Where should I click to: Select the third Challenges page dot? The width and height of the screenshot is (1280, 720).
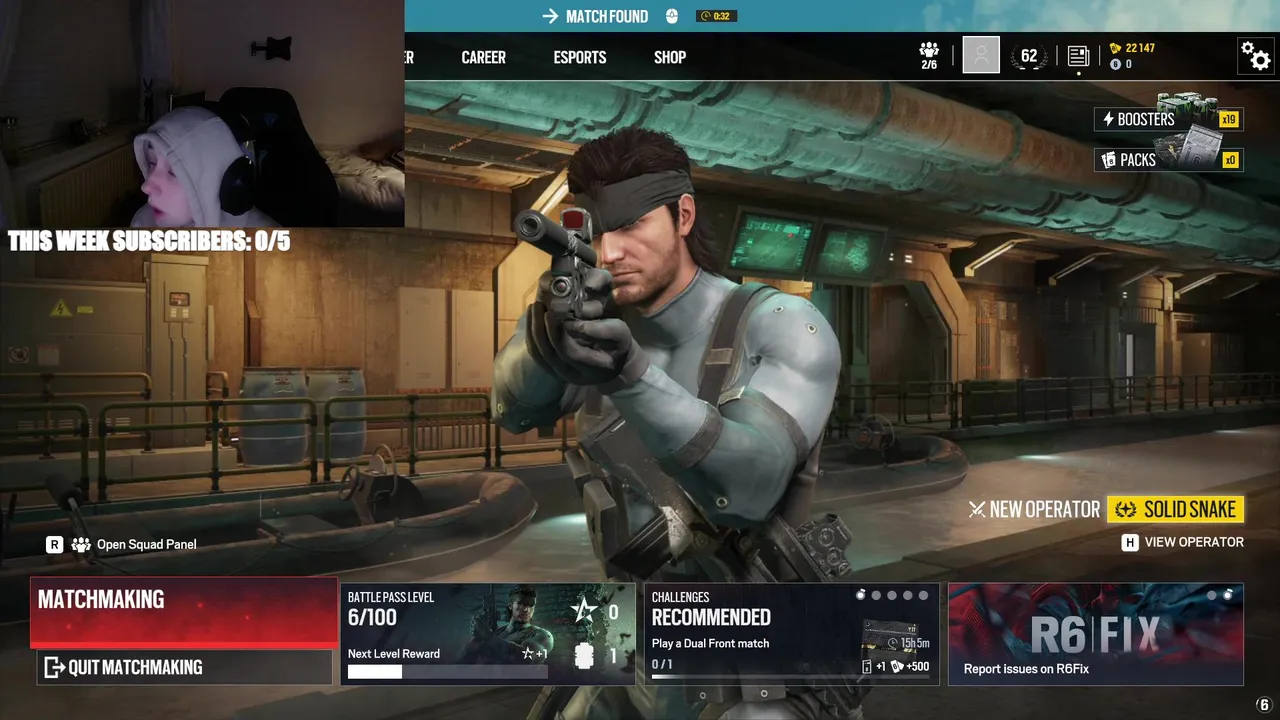tap(892, 595)
